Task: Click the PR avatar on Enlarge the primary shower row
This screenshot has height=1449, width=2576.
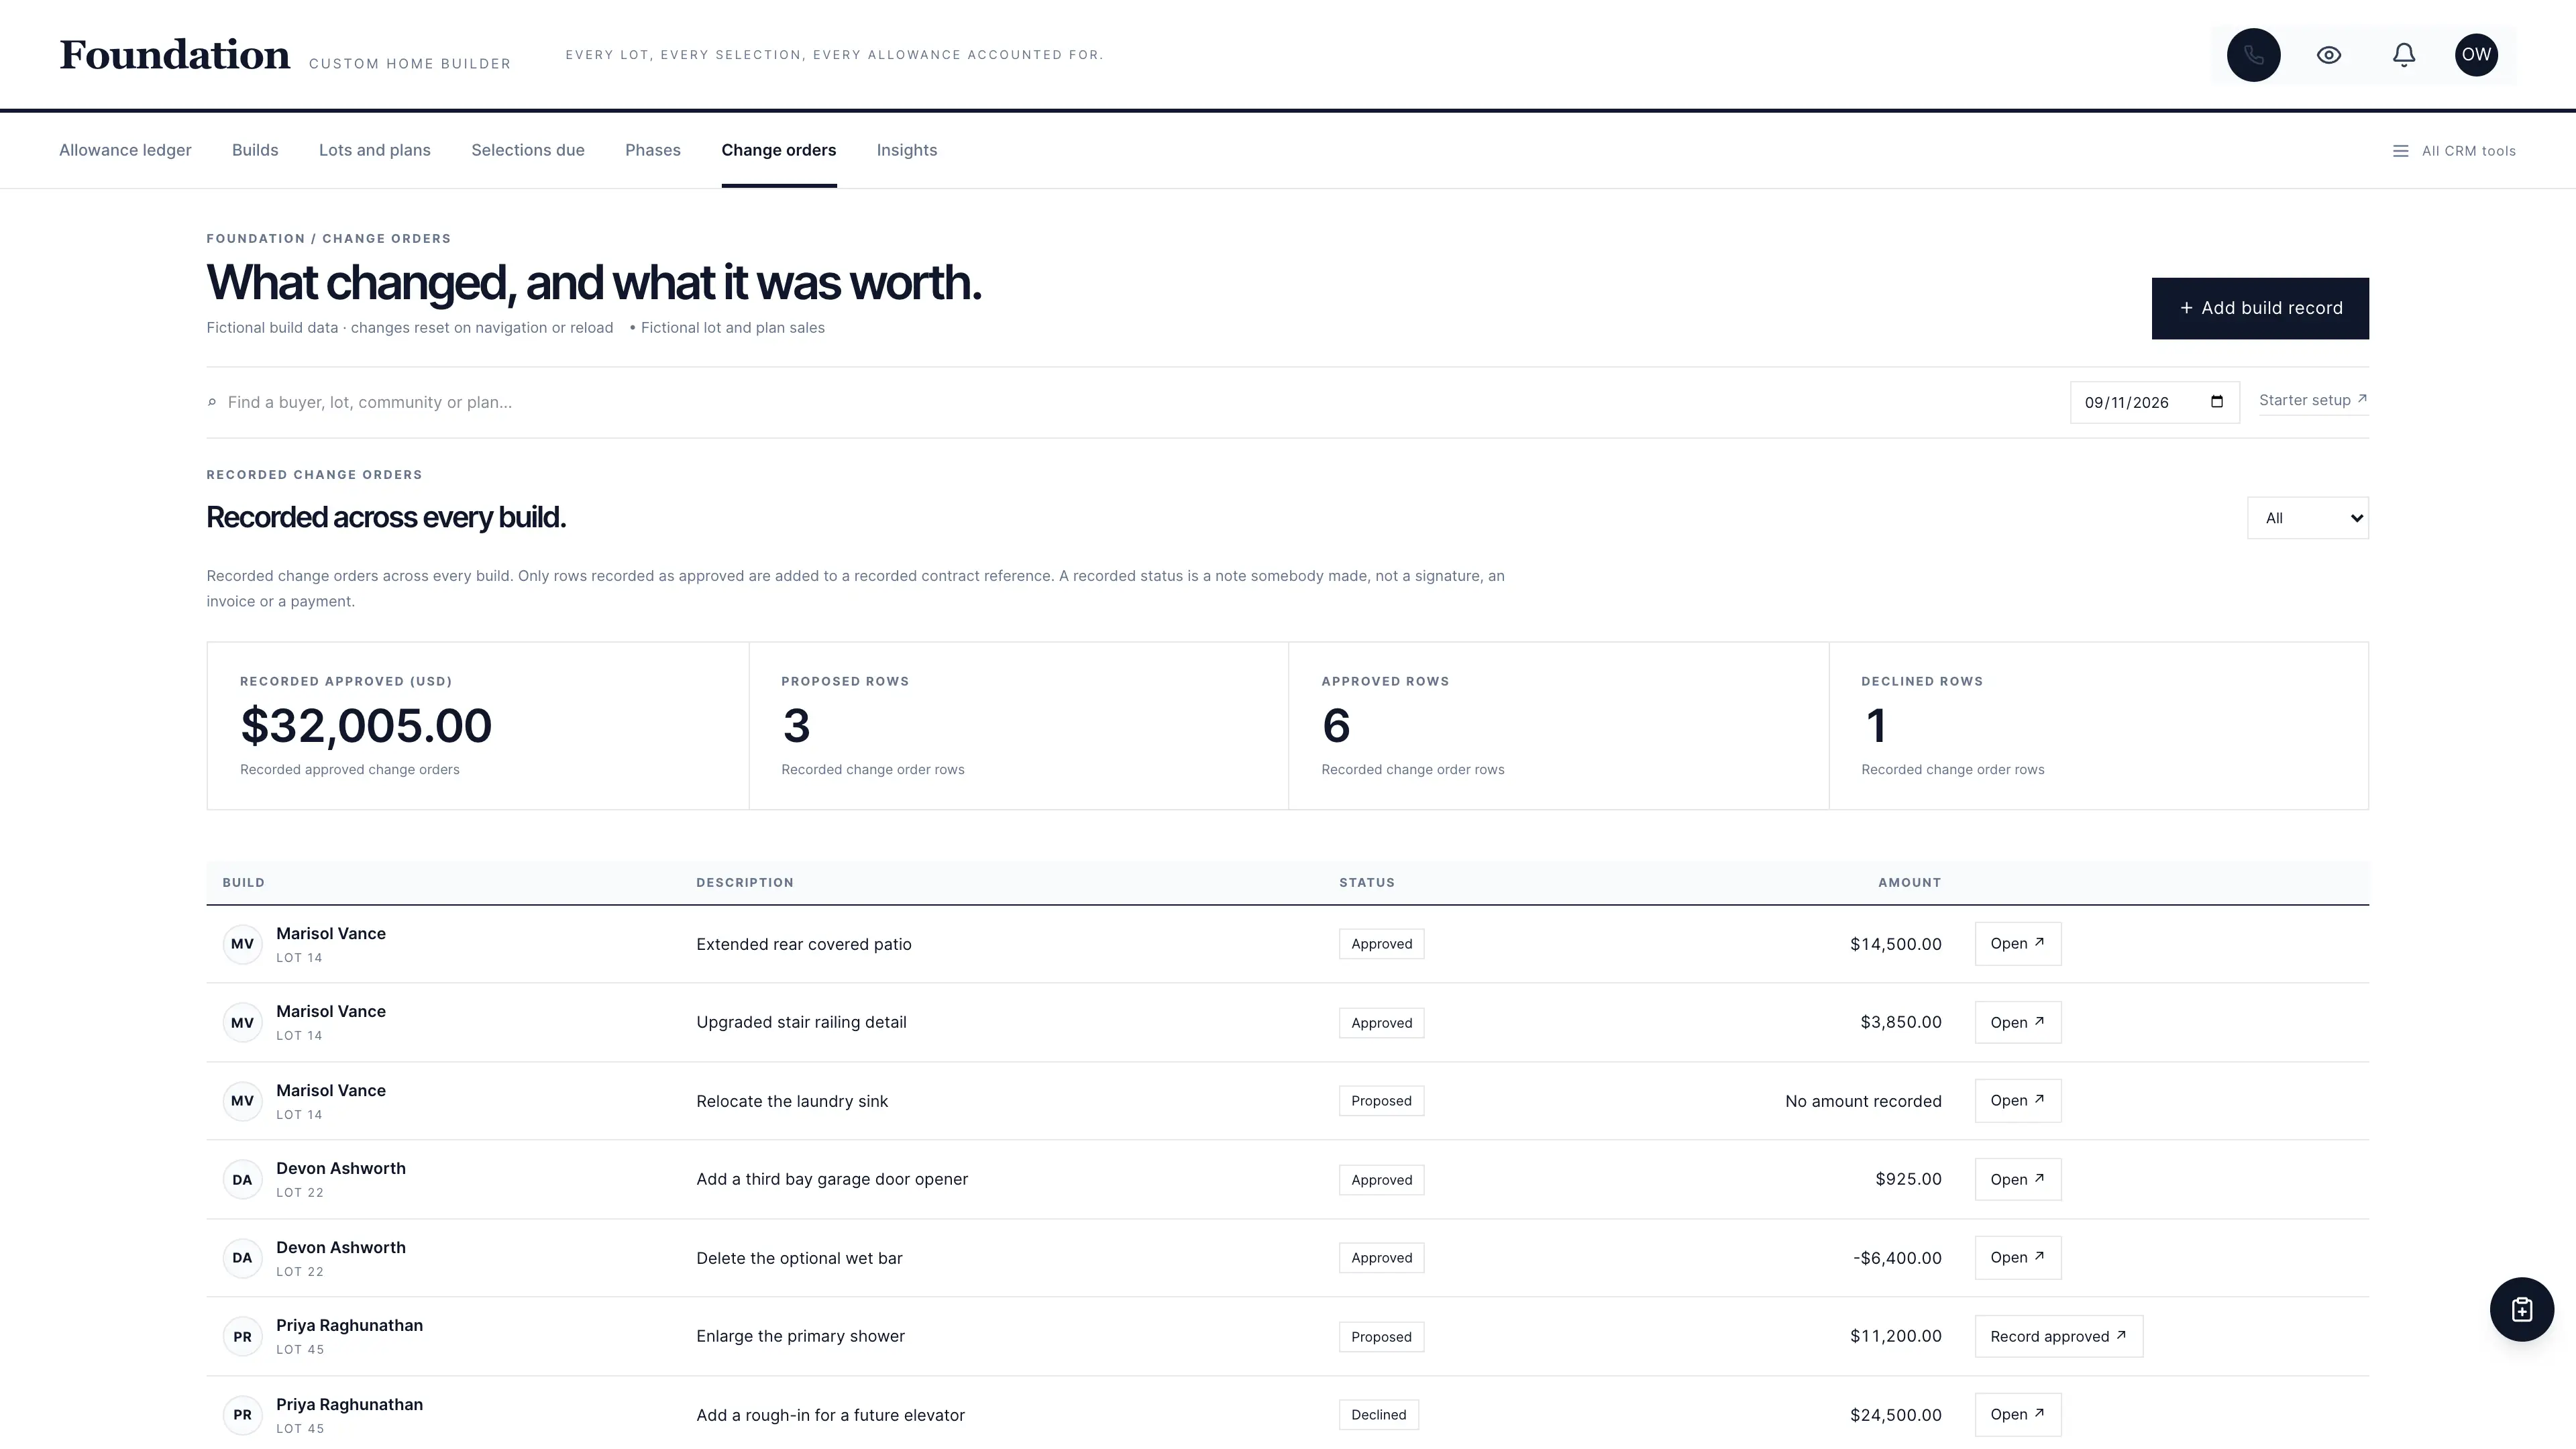Action: 242,1337
